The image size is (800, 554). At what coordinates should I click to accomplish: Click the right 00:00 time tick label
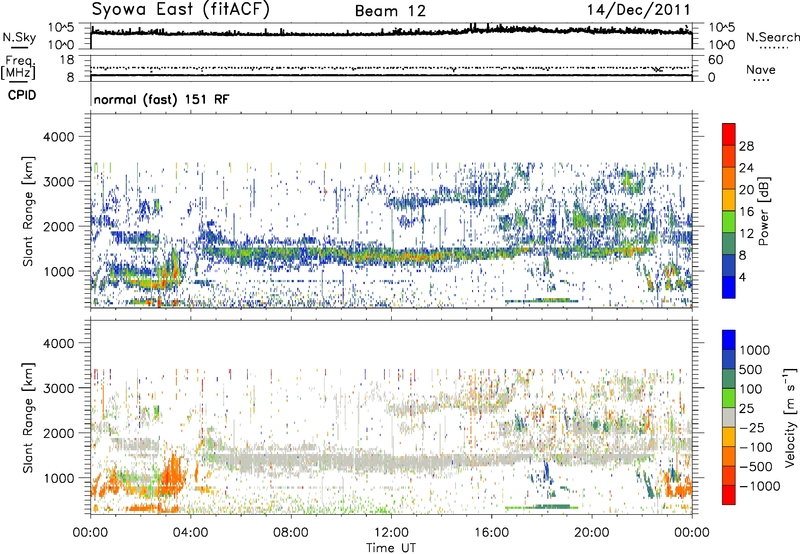[692, 533]
